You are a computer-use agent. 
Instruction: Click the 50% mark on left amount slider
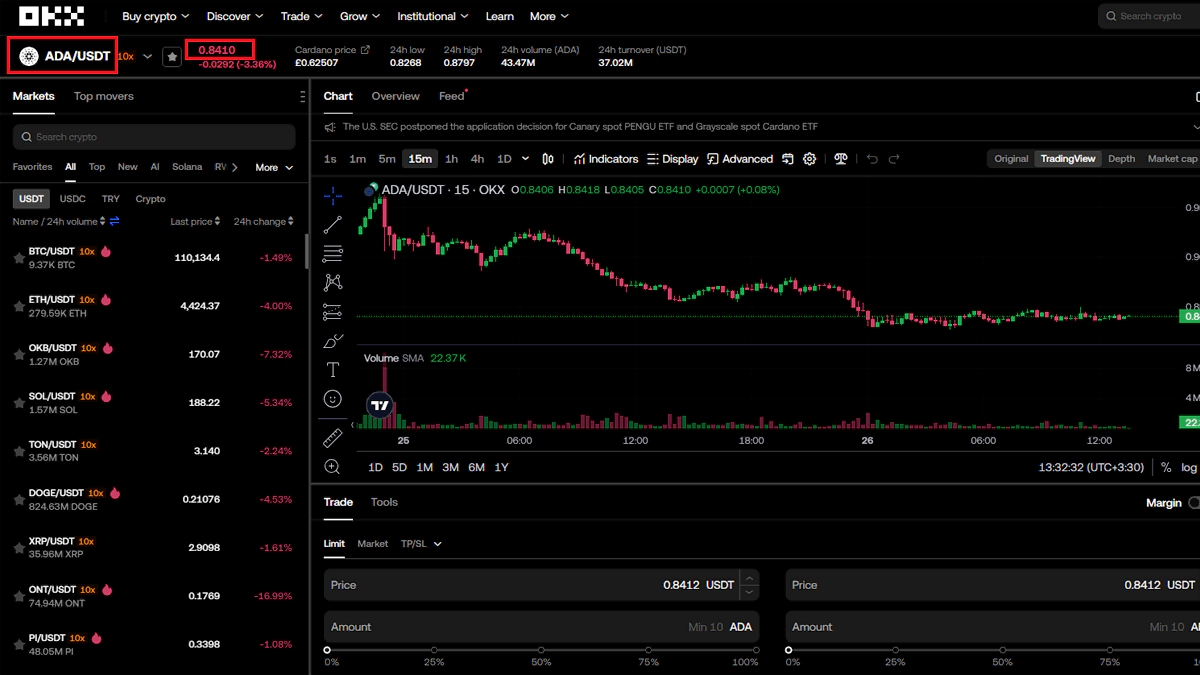541,650
